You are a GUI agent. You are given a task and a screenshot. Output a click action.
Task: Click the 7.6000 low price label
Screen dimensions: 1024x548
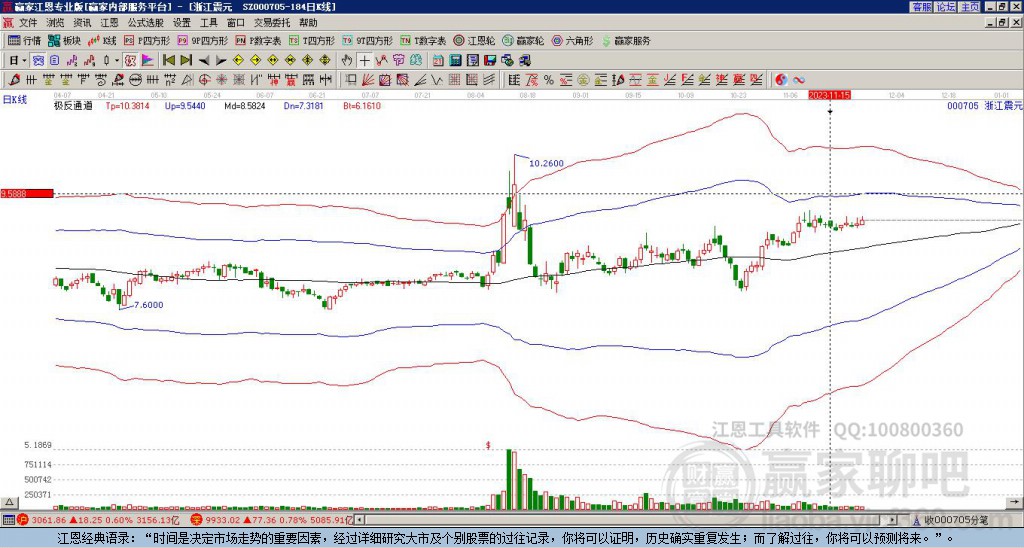[x=147, y=305]
